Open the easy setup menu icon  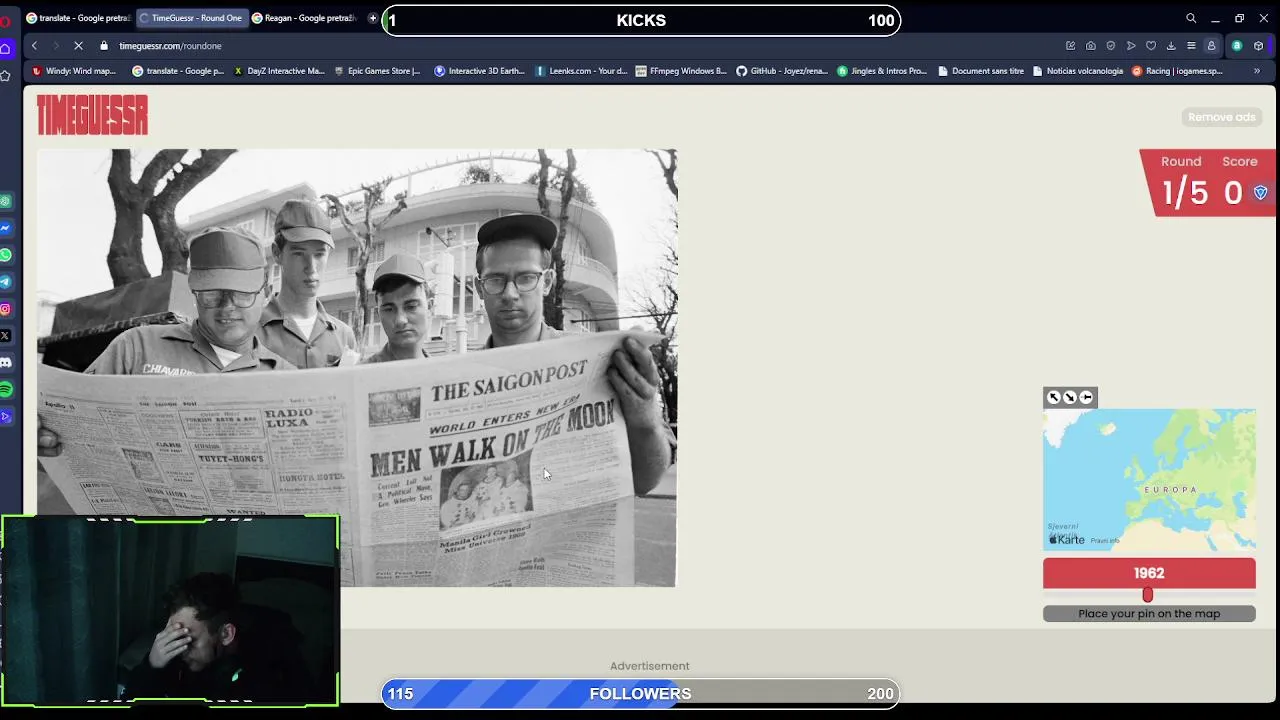[x=1191, y=46]
